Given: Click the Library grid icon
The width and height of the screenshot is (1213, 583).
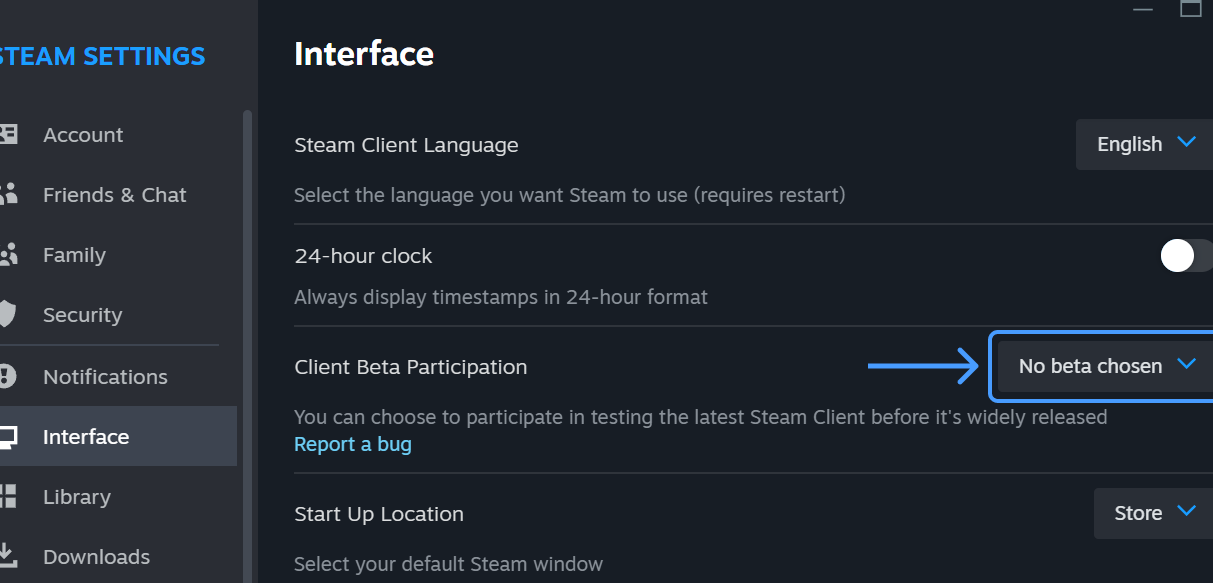Looking at the screenshot, I should point(8,497).
